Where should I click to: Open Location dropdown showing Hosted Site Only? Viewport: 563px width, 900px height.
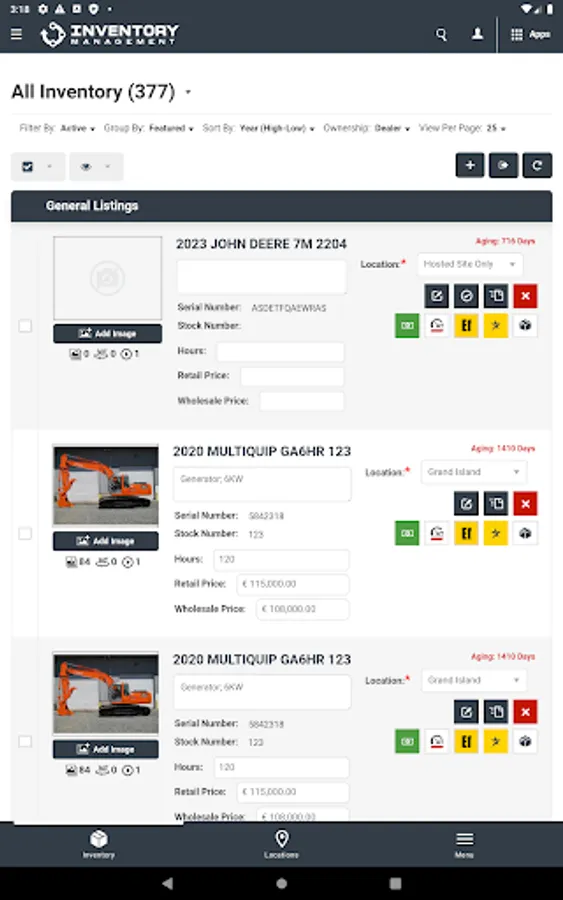pos(470,264)
